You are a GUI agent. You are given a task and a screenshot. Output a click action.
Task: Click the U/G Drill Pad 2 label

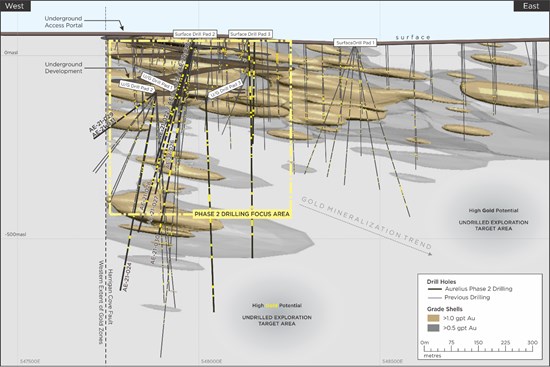(137, 86)
